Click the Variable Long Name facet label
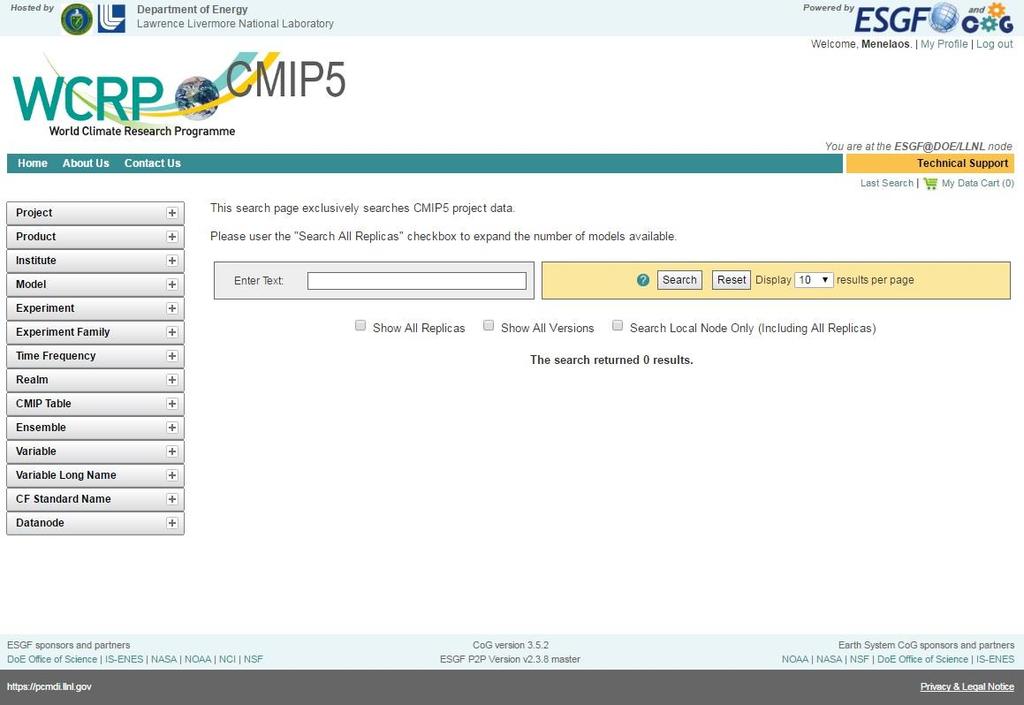Viewport: 1024px width, 705px height. pos(66,475)
